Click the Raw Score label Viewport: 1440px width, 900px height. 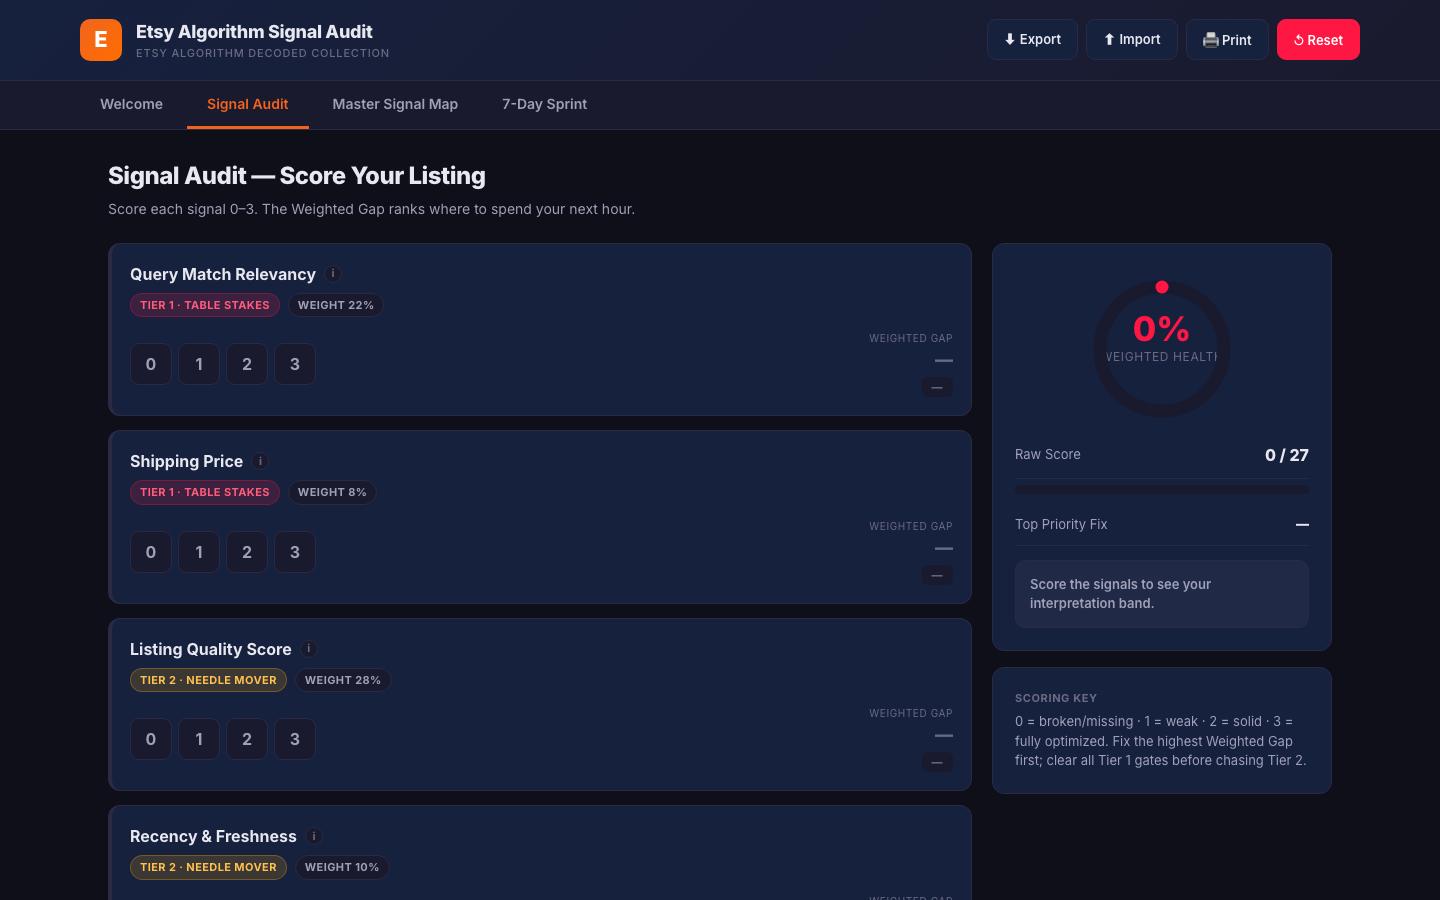point(1048,454)
